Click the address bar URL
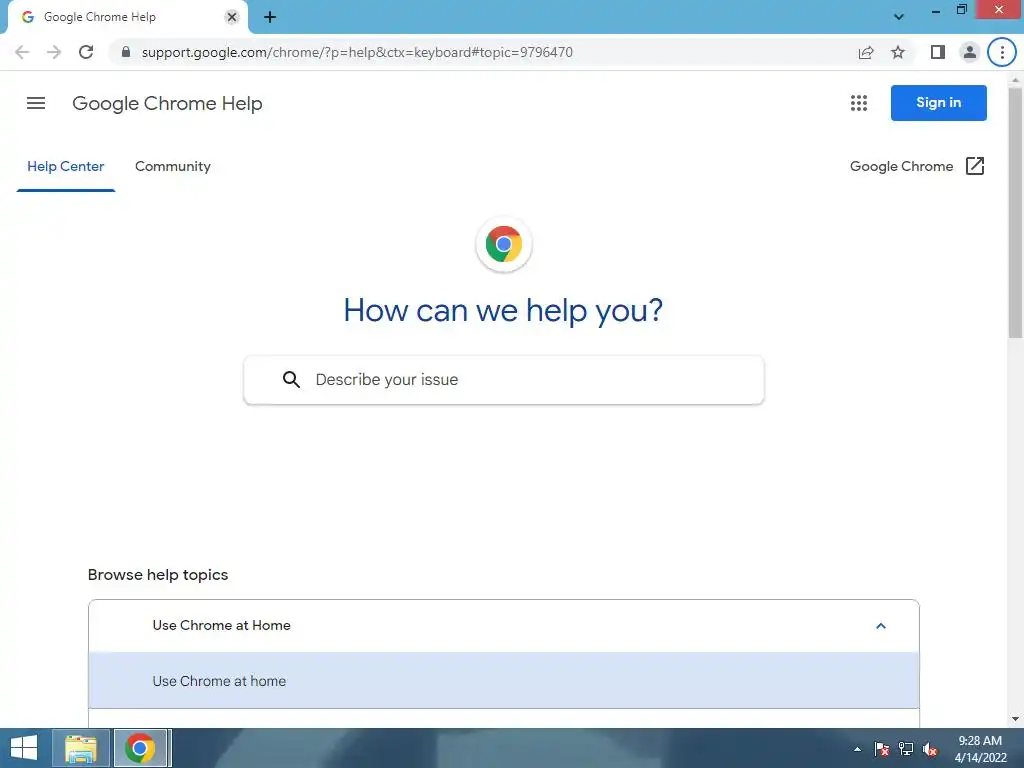Image resolution: width=1024 pixels, height=768 pixels. (357, 52)
